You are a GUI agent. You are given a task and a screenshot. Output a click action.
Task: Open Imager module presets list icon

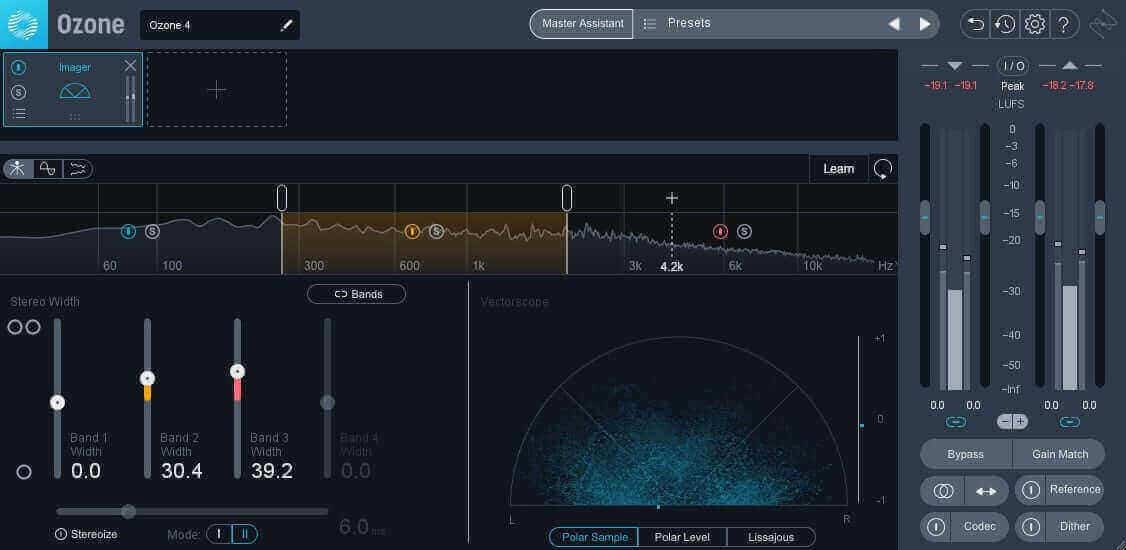tap(19, 113)
